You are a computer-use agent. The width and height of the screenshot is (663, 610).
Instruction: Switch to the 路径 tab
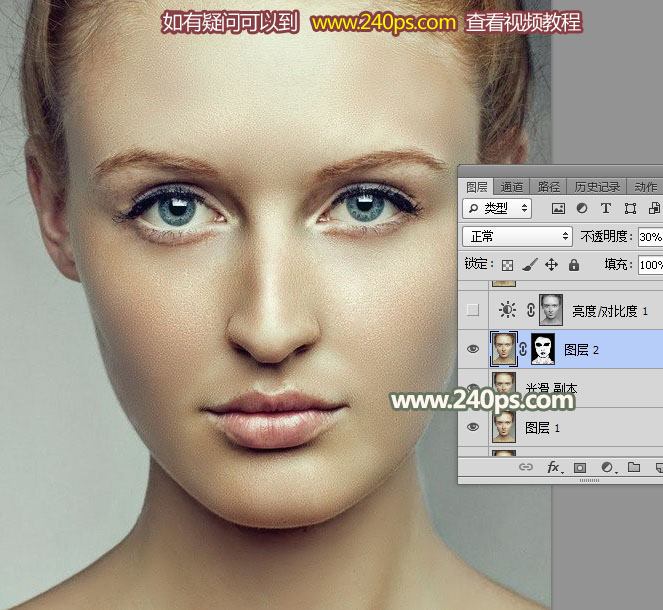click(548, 187)
